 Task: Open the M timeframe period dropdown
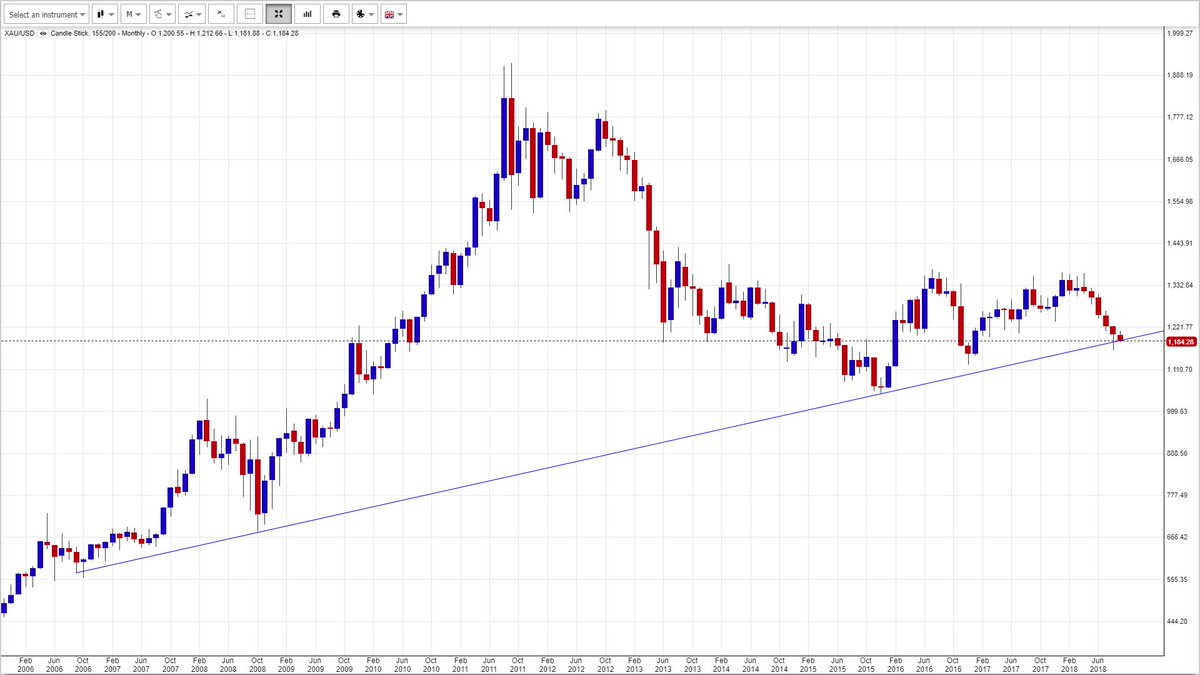pyautogui.click(x=133, y=15)
